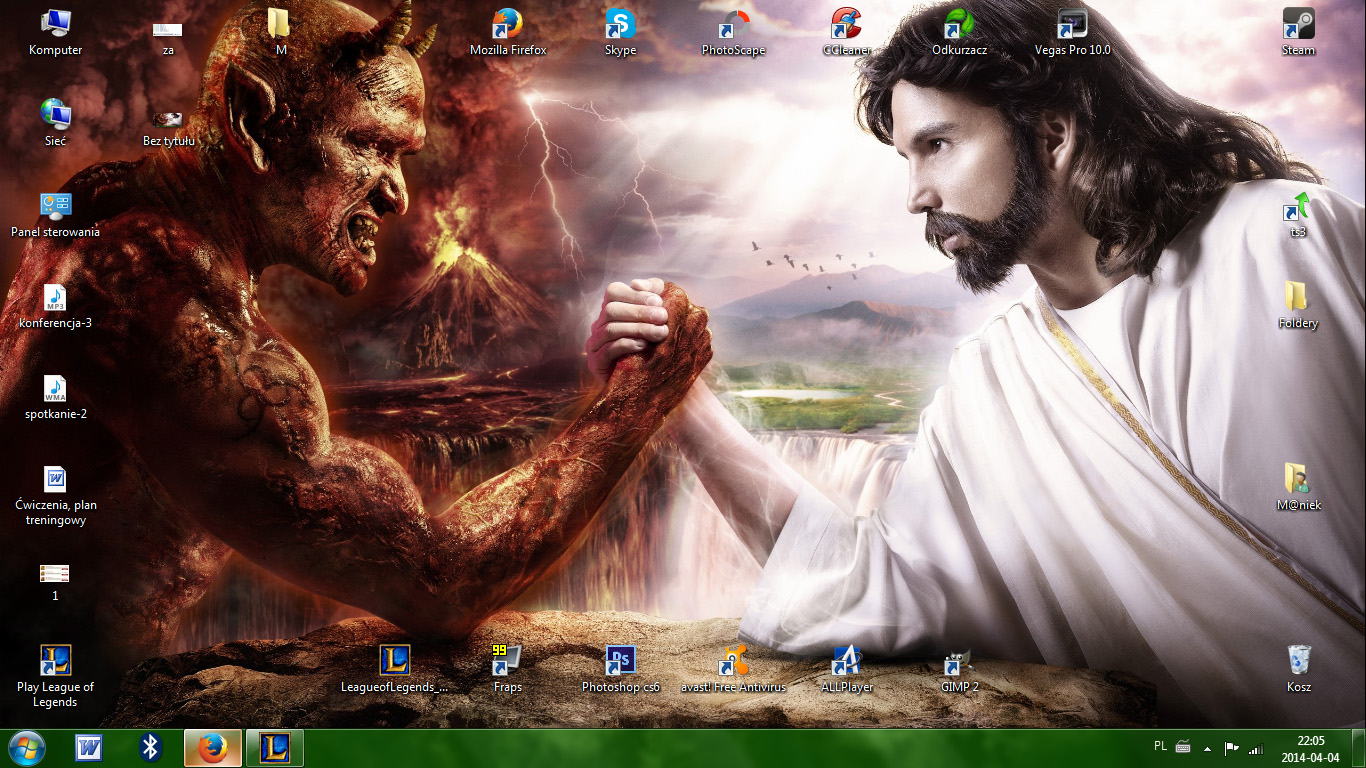
Task: Select the spotkanie-2 WMA file
Action: pos(55,395)
